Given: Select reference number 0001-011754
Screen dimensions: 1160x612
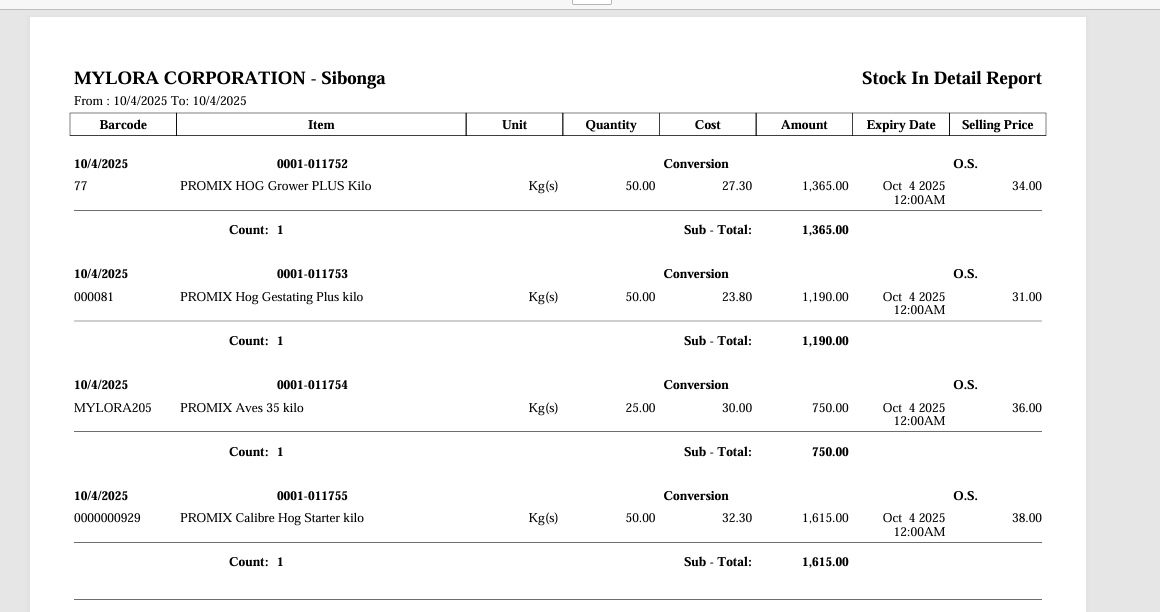Looking at the screenshot, I should tap(312, 385).
